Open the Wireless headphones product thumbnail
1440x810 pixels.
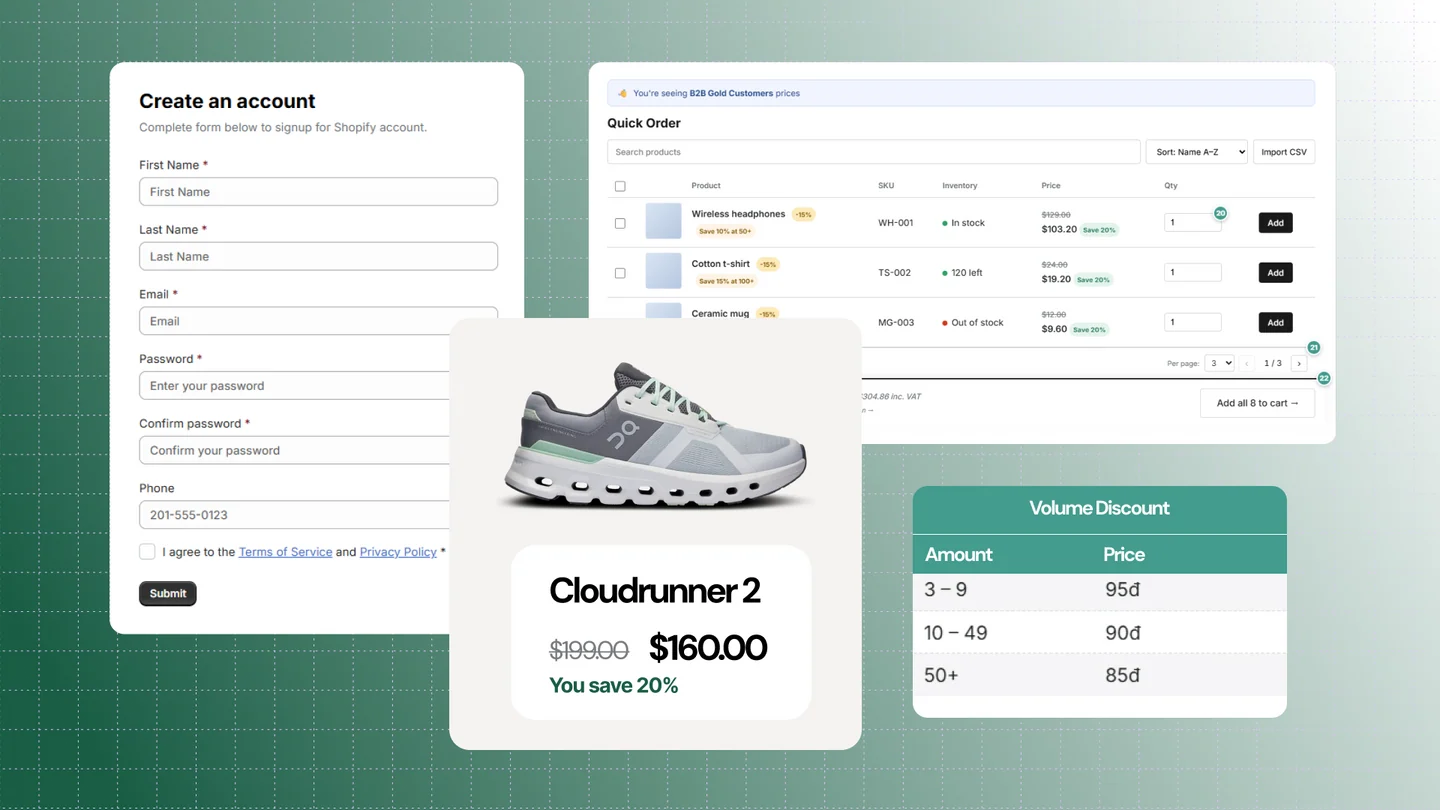pos(663,221)
